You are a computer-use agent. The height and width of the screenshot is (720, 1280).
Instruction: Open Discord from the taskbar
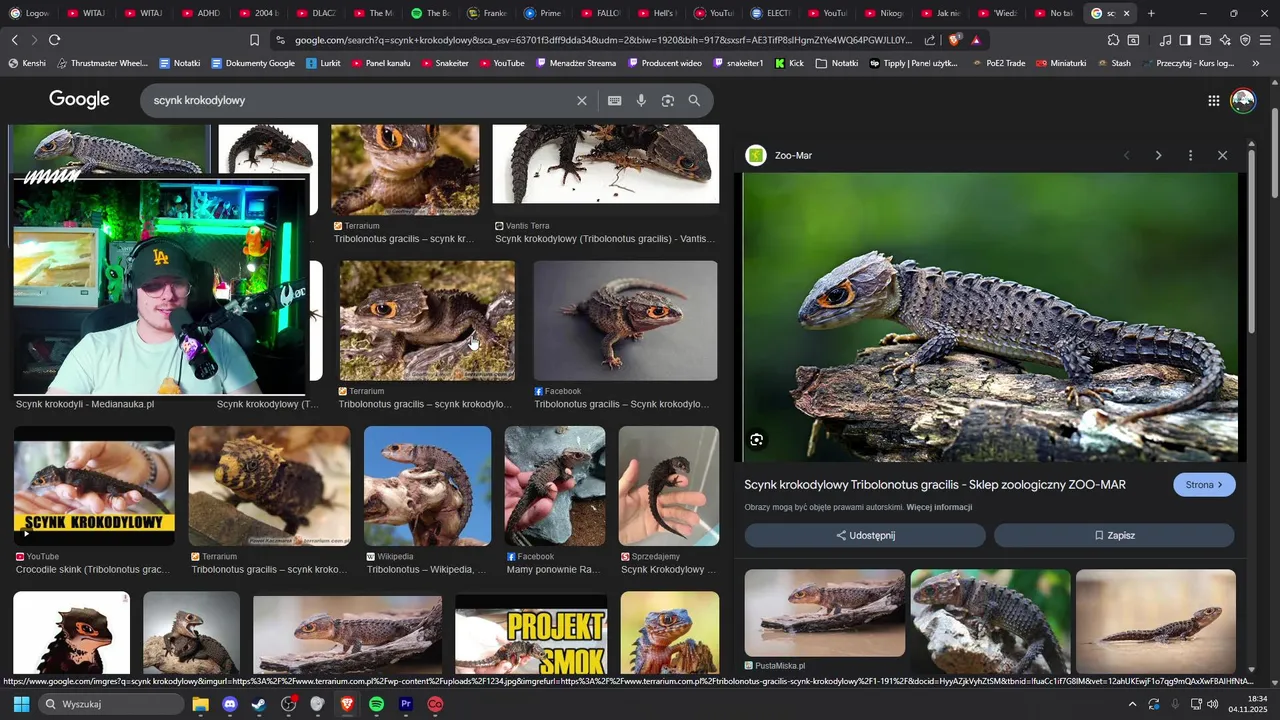(x=229, y=704)
